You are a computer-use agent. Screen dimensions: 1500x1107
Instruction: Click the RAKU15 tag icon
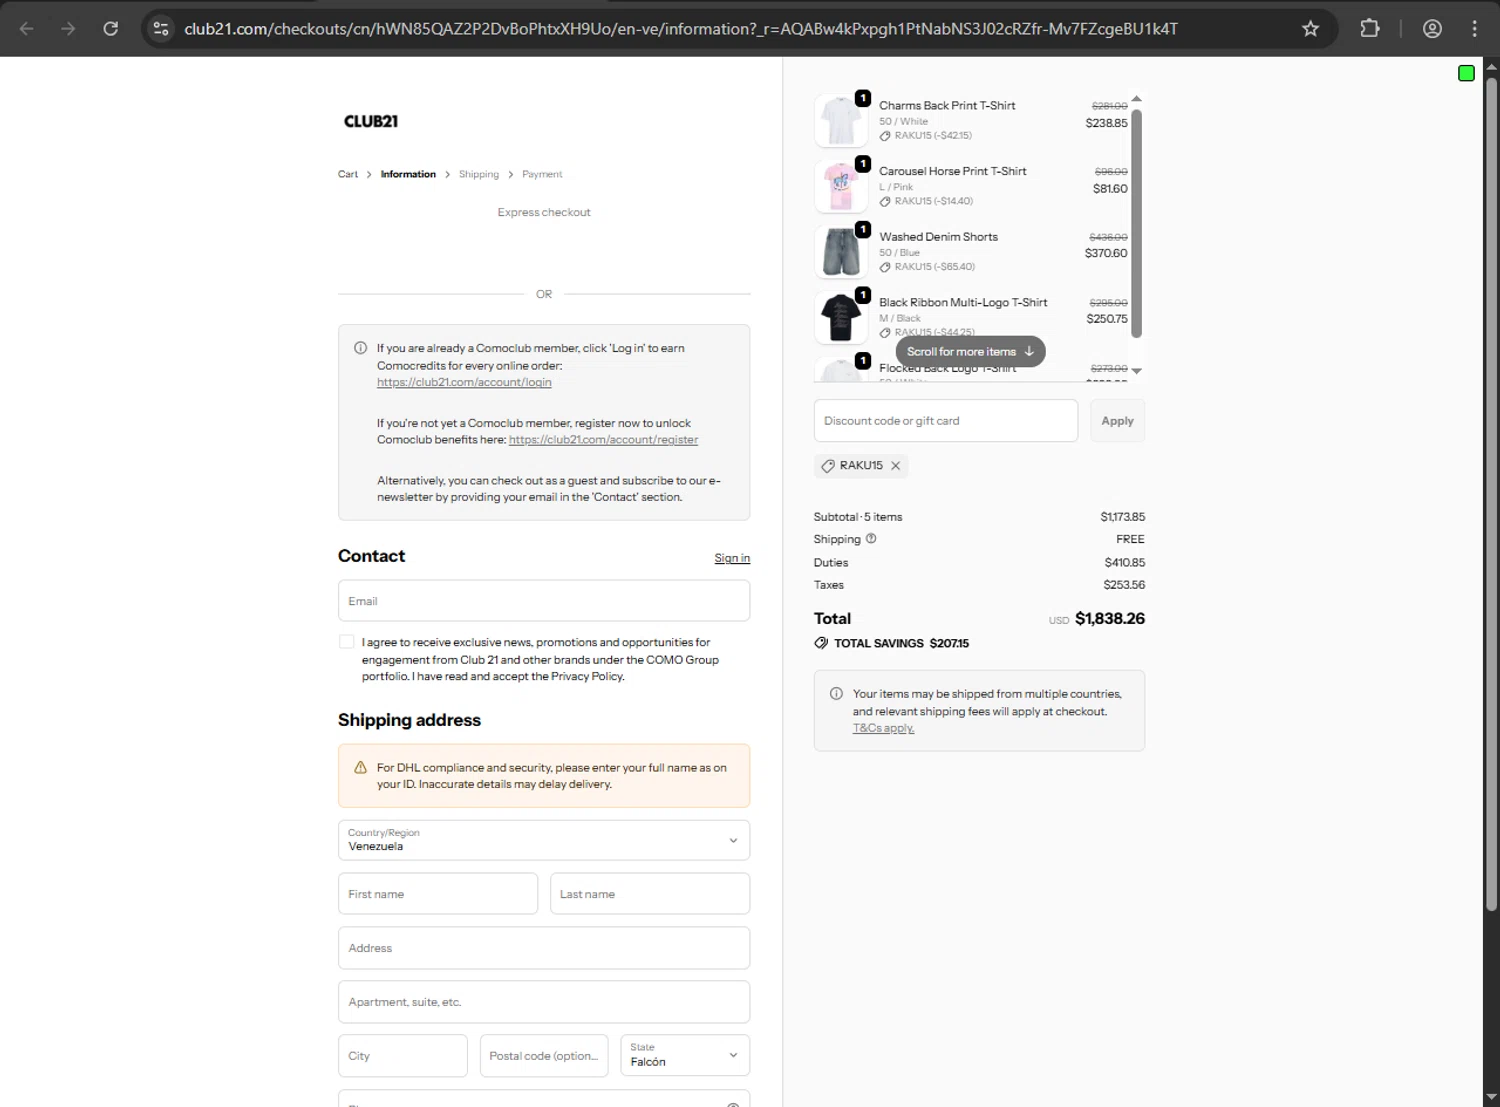(828, 466)
